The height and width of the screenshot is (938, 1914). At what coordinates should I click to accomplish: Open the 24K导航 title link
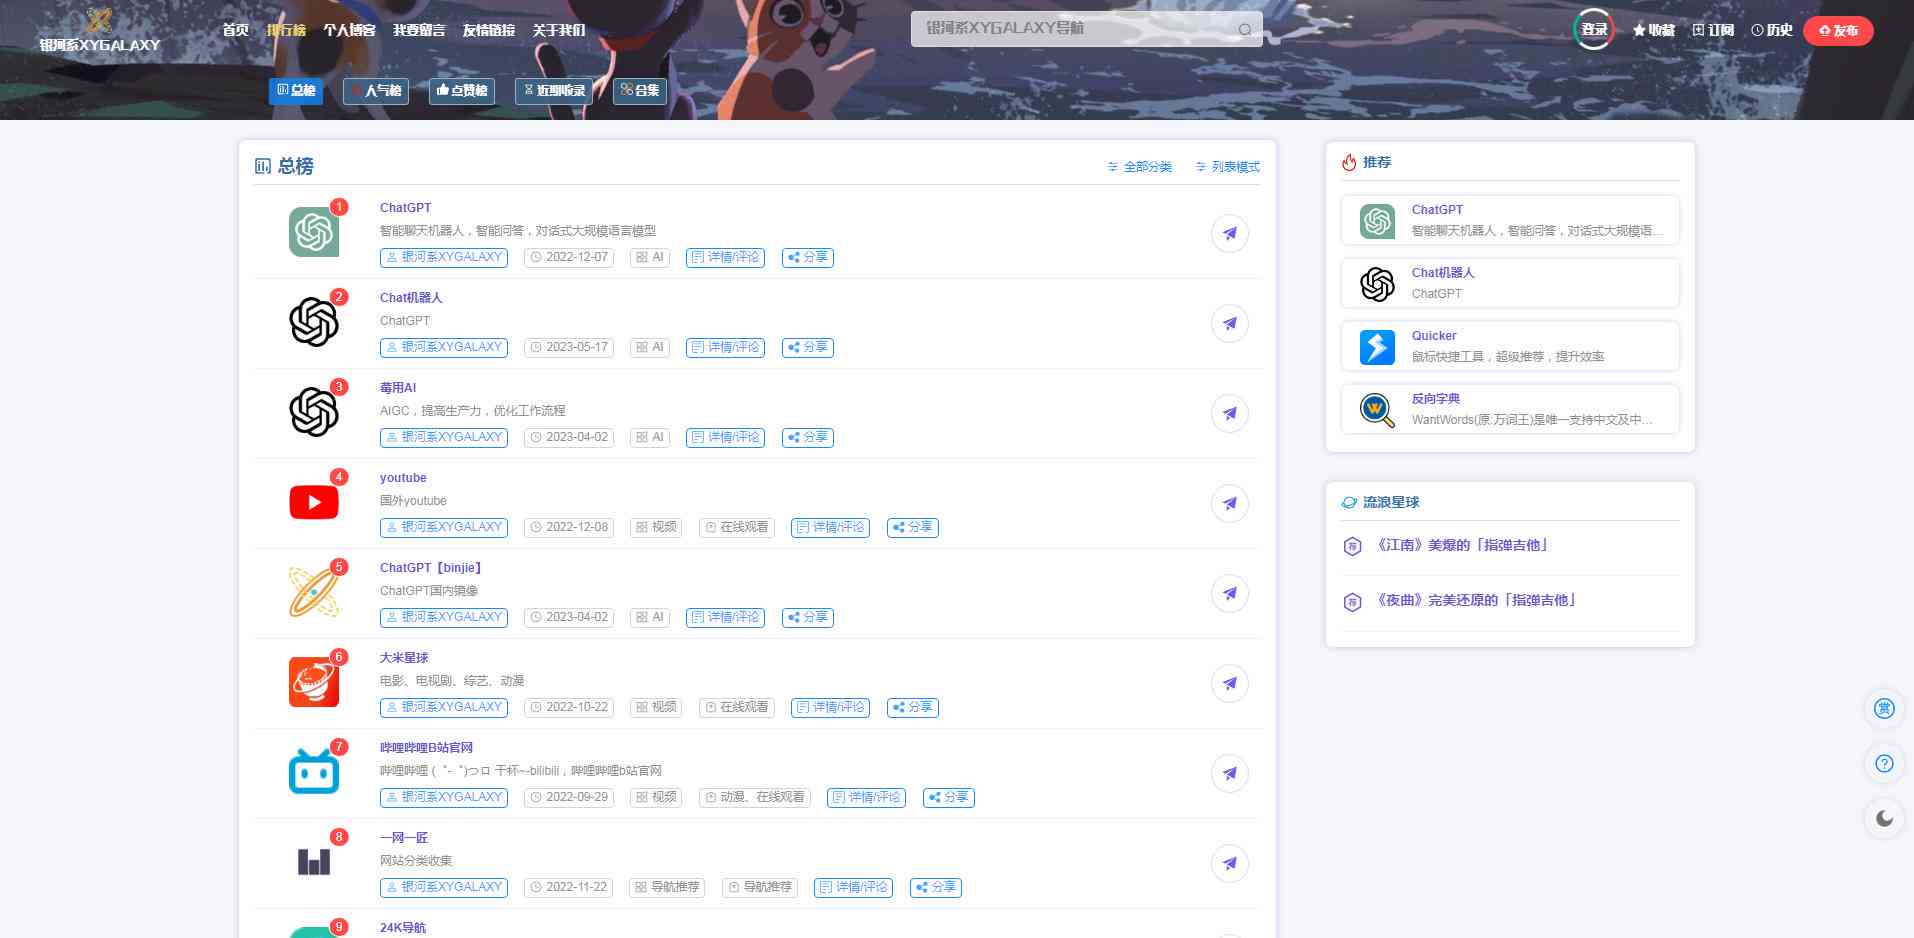(403, 928)
